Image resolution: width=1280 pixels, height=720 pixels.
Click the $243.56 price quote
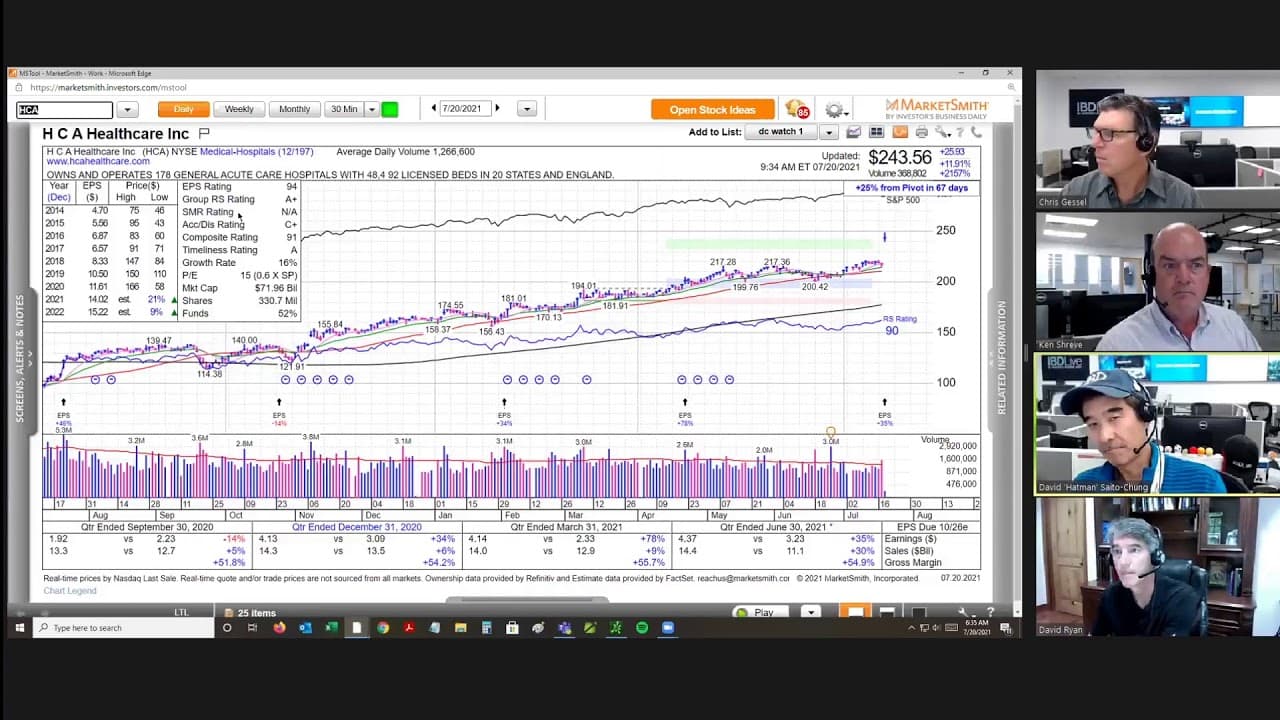(899, 158)
